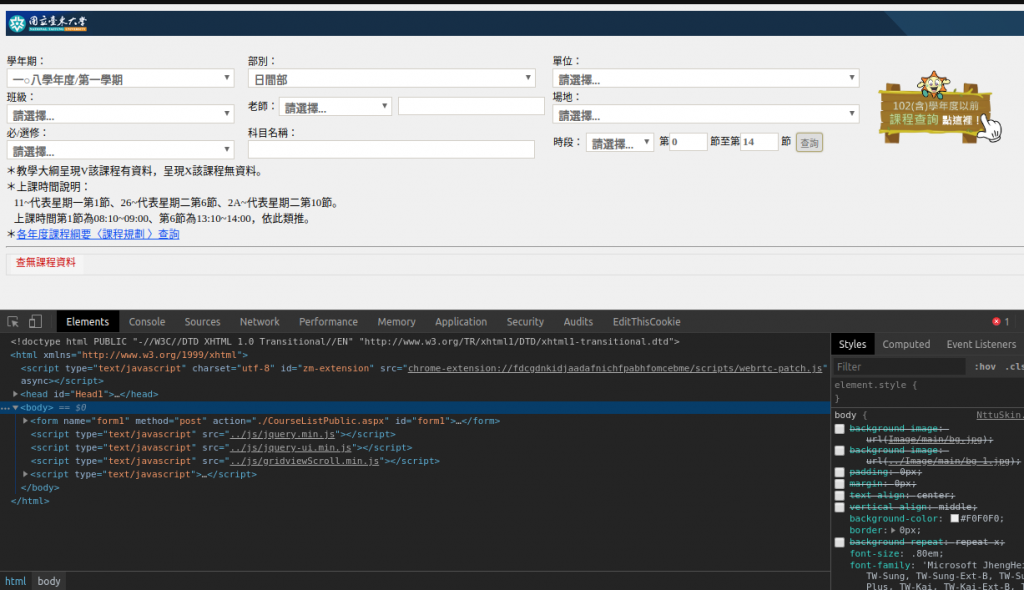Viewport: 1024px width, 590px height.
Task: Open the NttuSkin stylesheet link
Action: [x=1000, y=416]
